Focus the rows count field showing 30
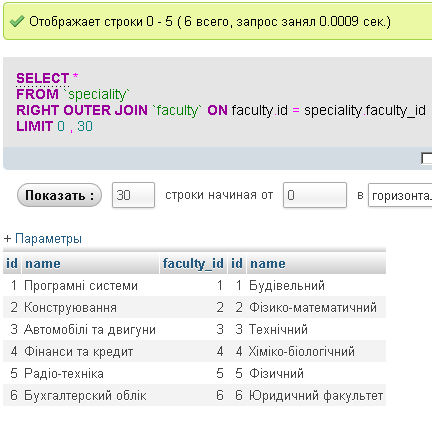432x421 pixels. (x=133, y=195)
